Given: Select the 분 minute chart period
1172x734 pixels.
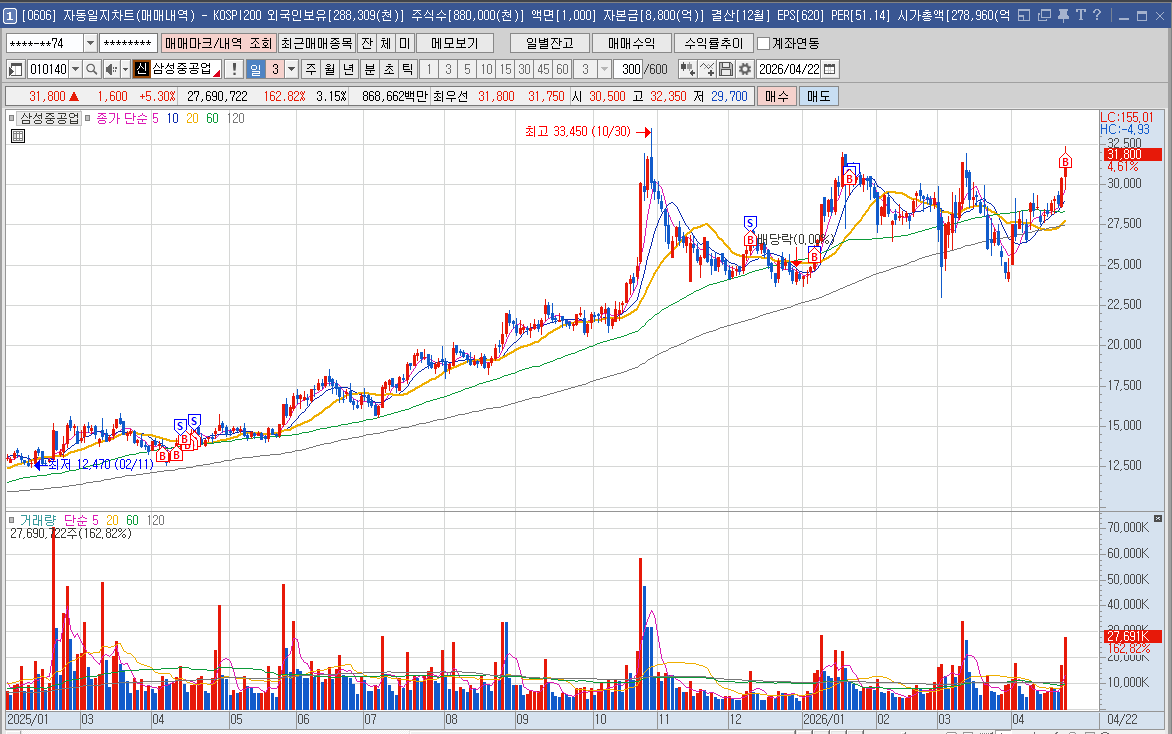Looking at the screenshot, I should click(368, 69).
